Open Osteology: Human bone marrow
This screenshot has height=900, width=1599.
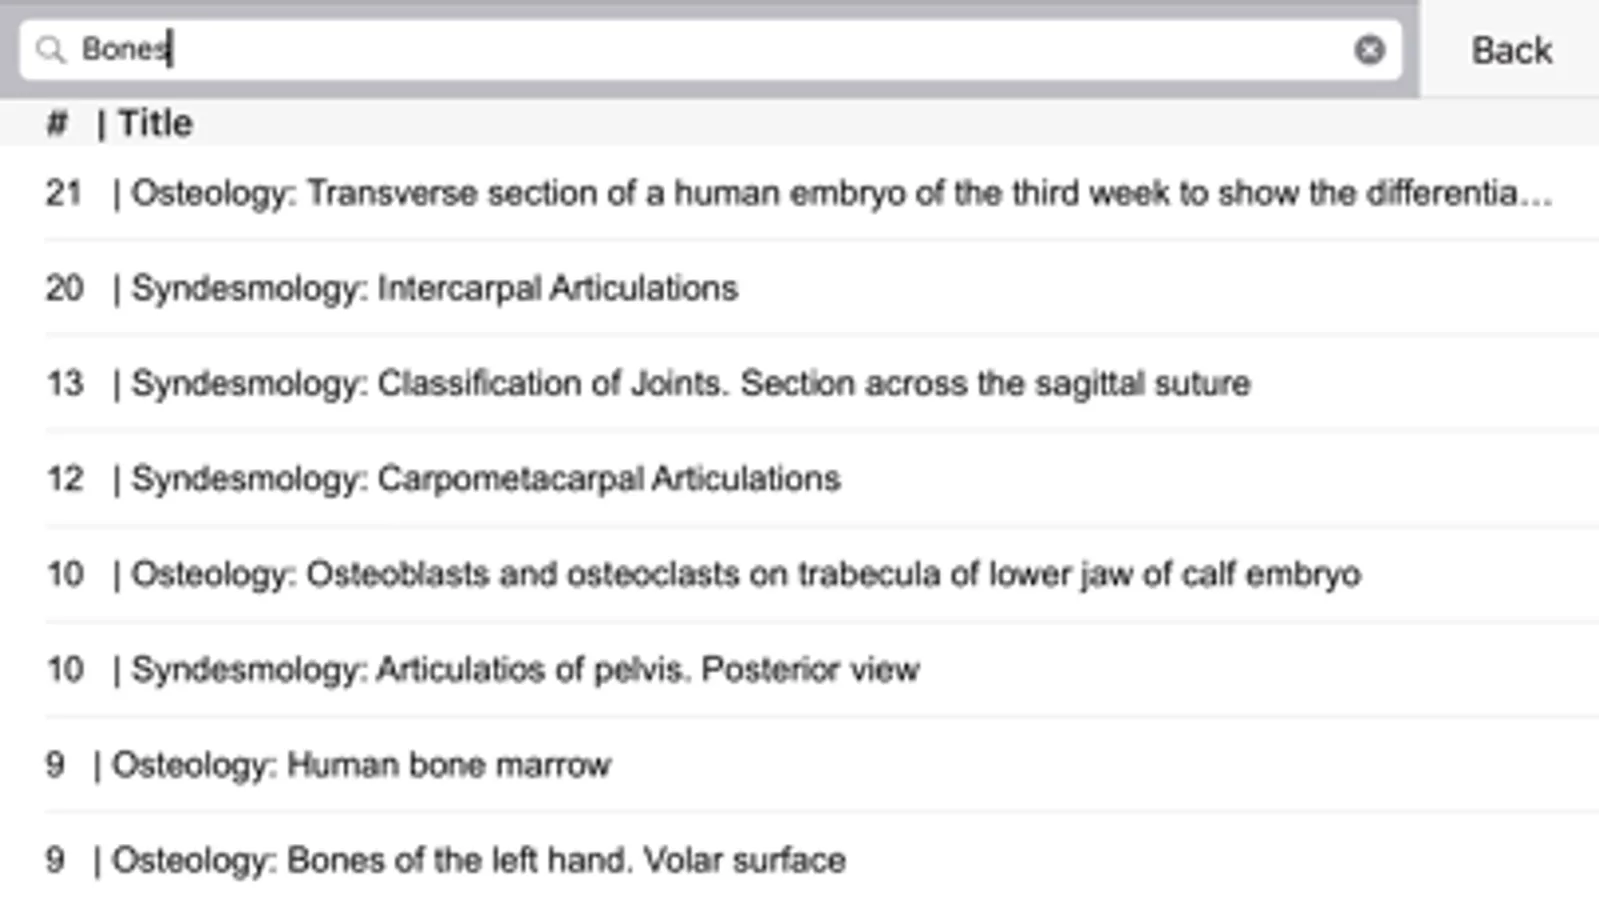coord(361,765)
